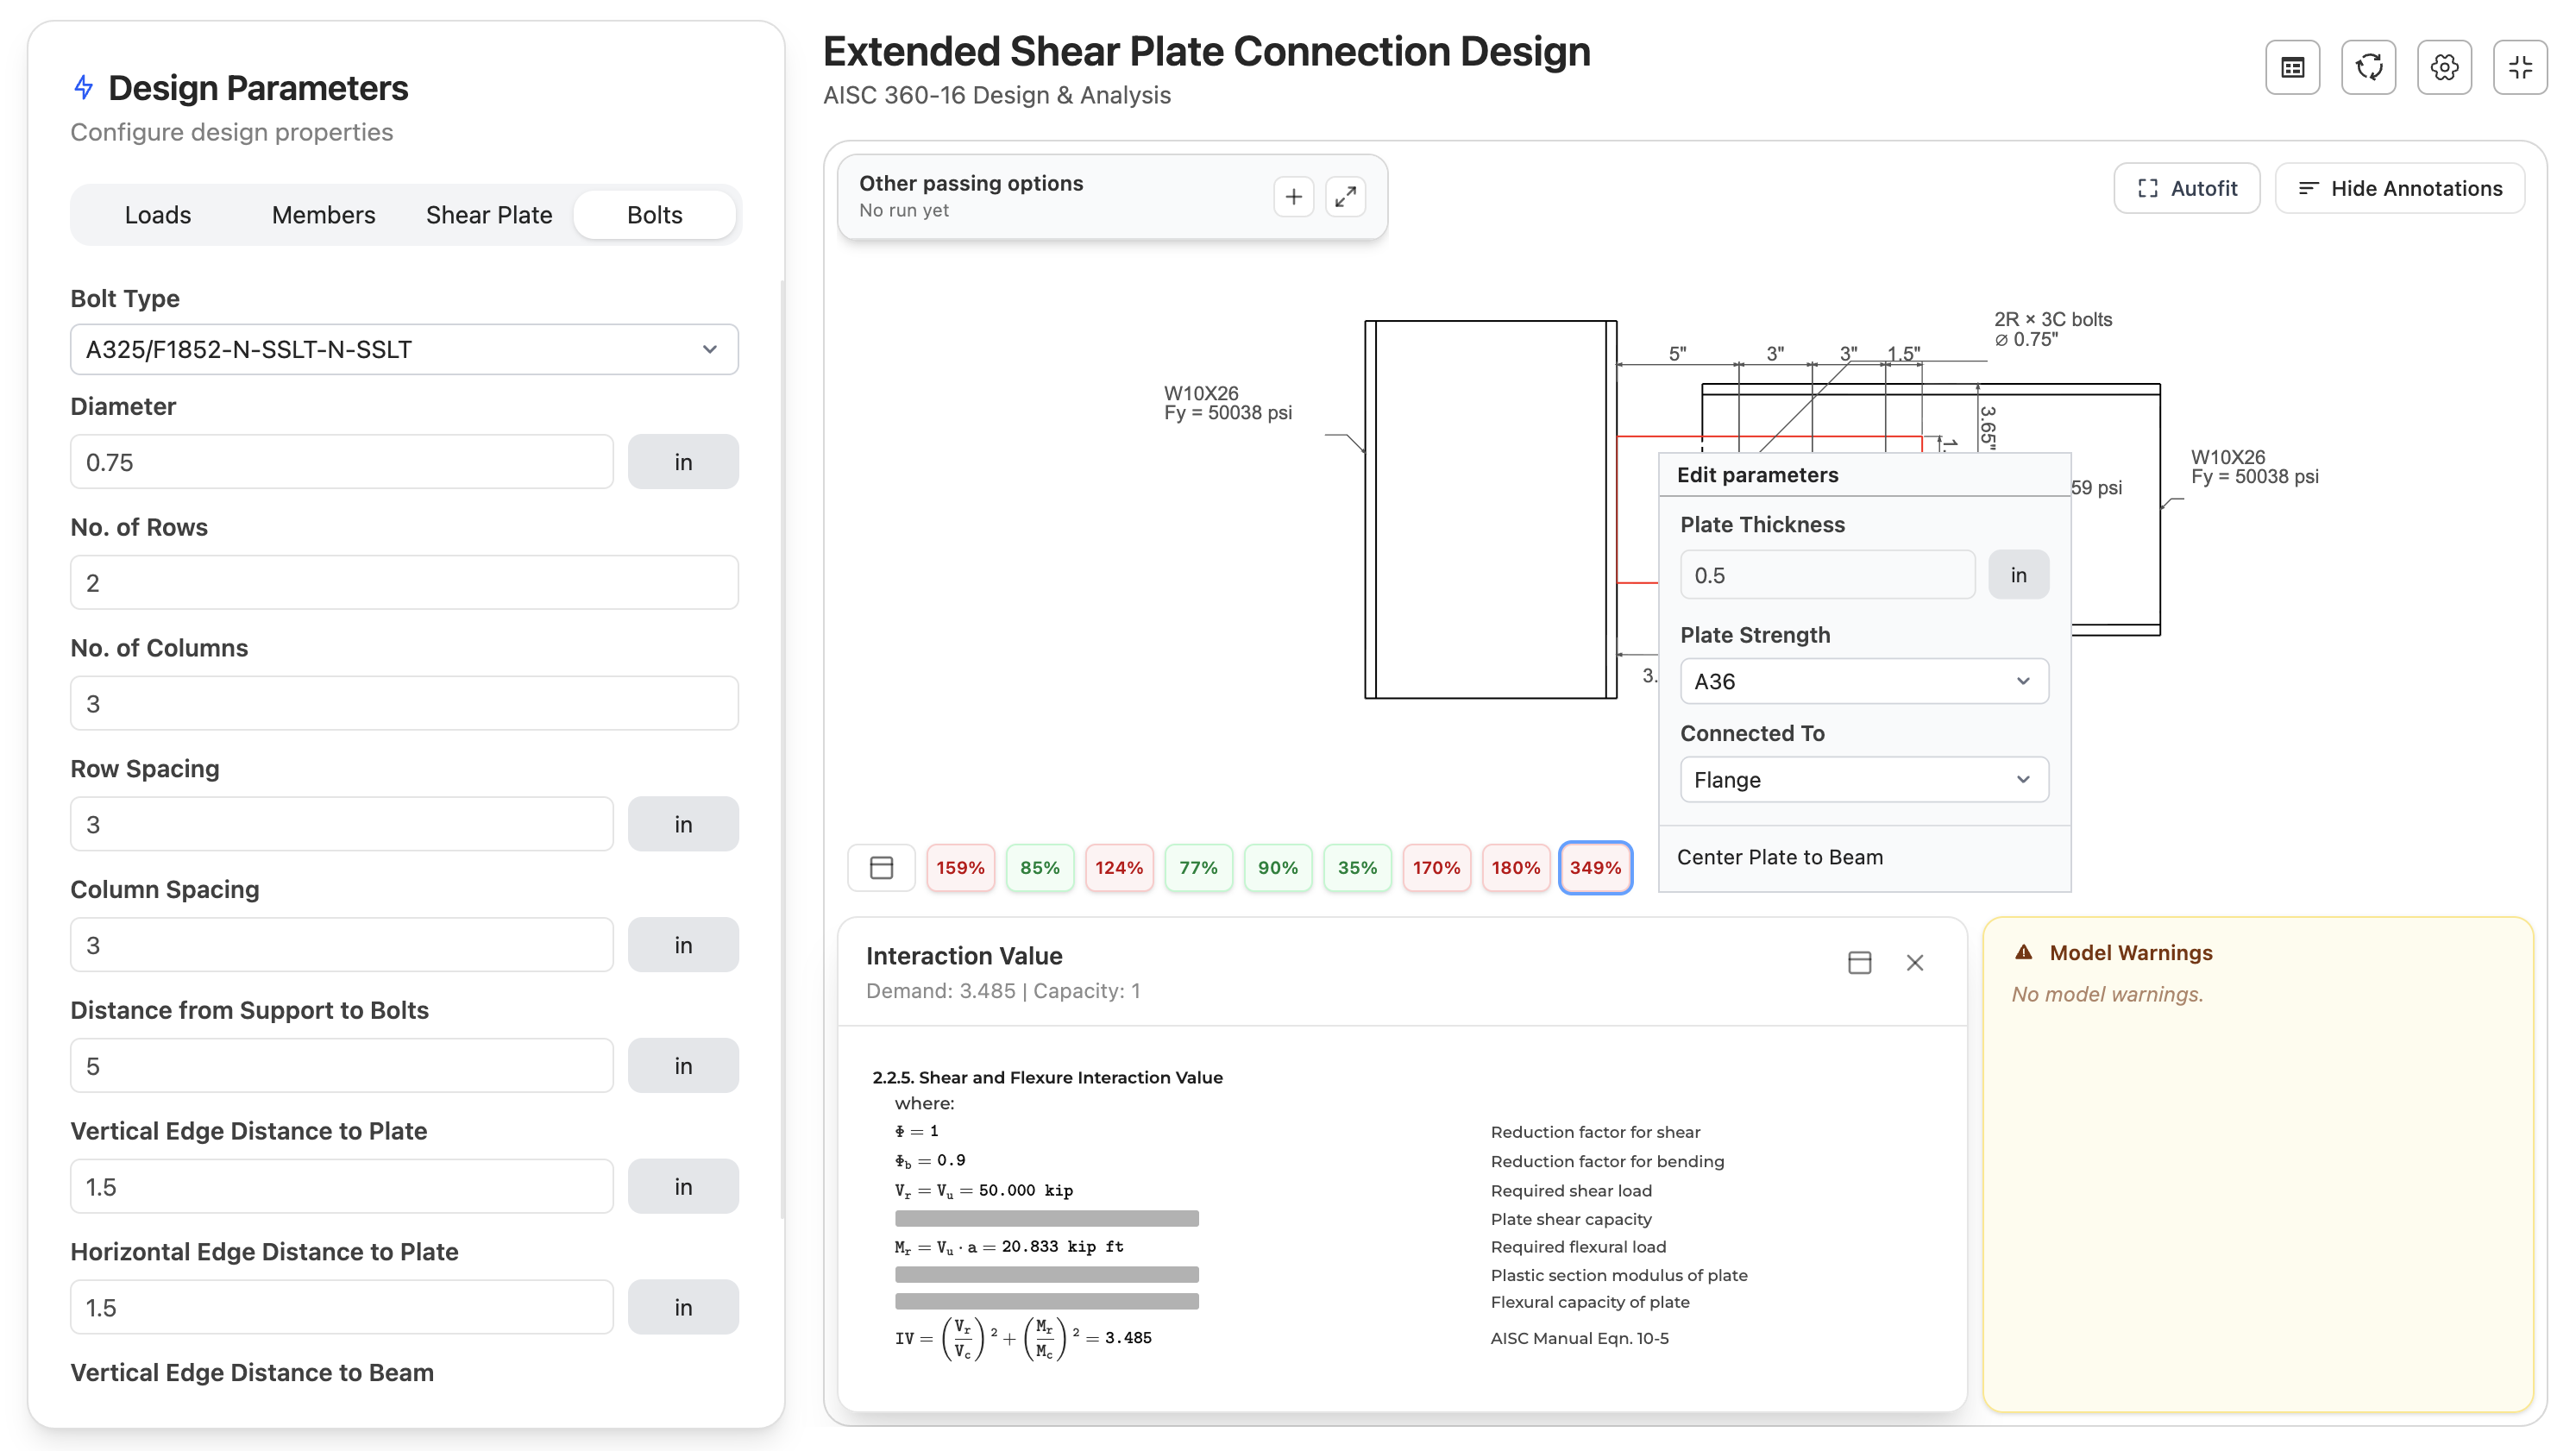Select the 35% check result chip
This screenshot has height=1451, width=2576.
1357,867
